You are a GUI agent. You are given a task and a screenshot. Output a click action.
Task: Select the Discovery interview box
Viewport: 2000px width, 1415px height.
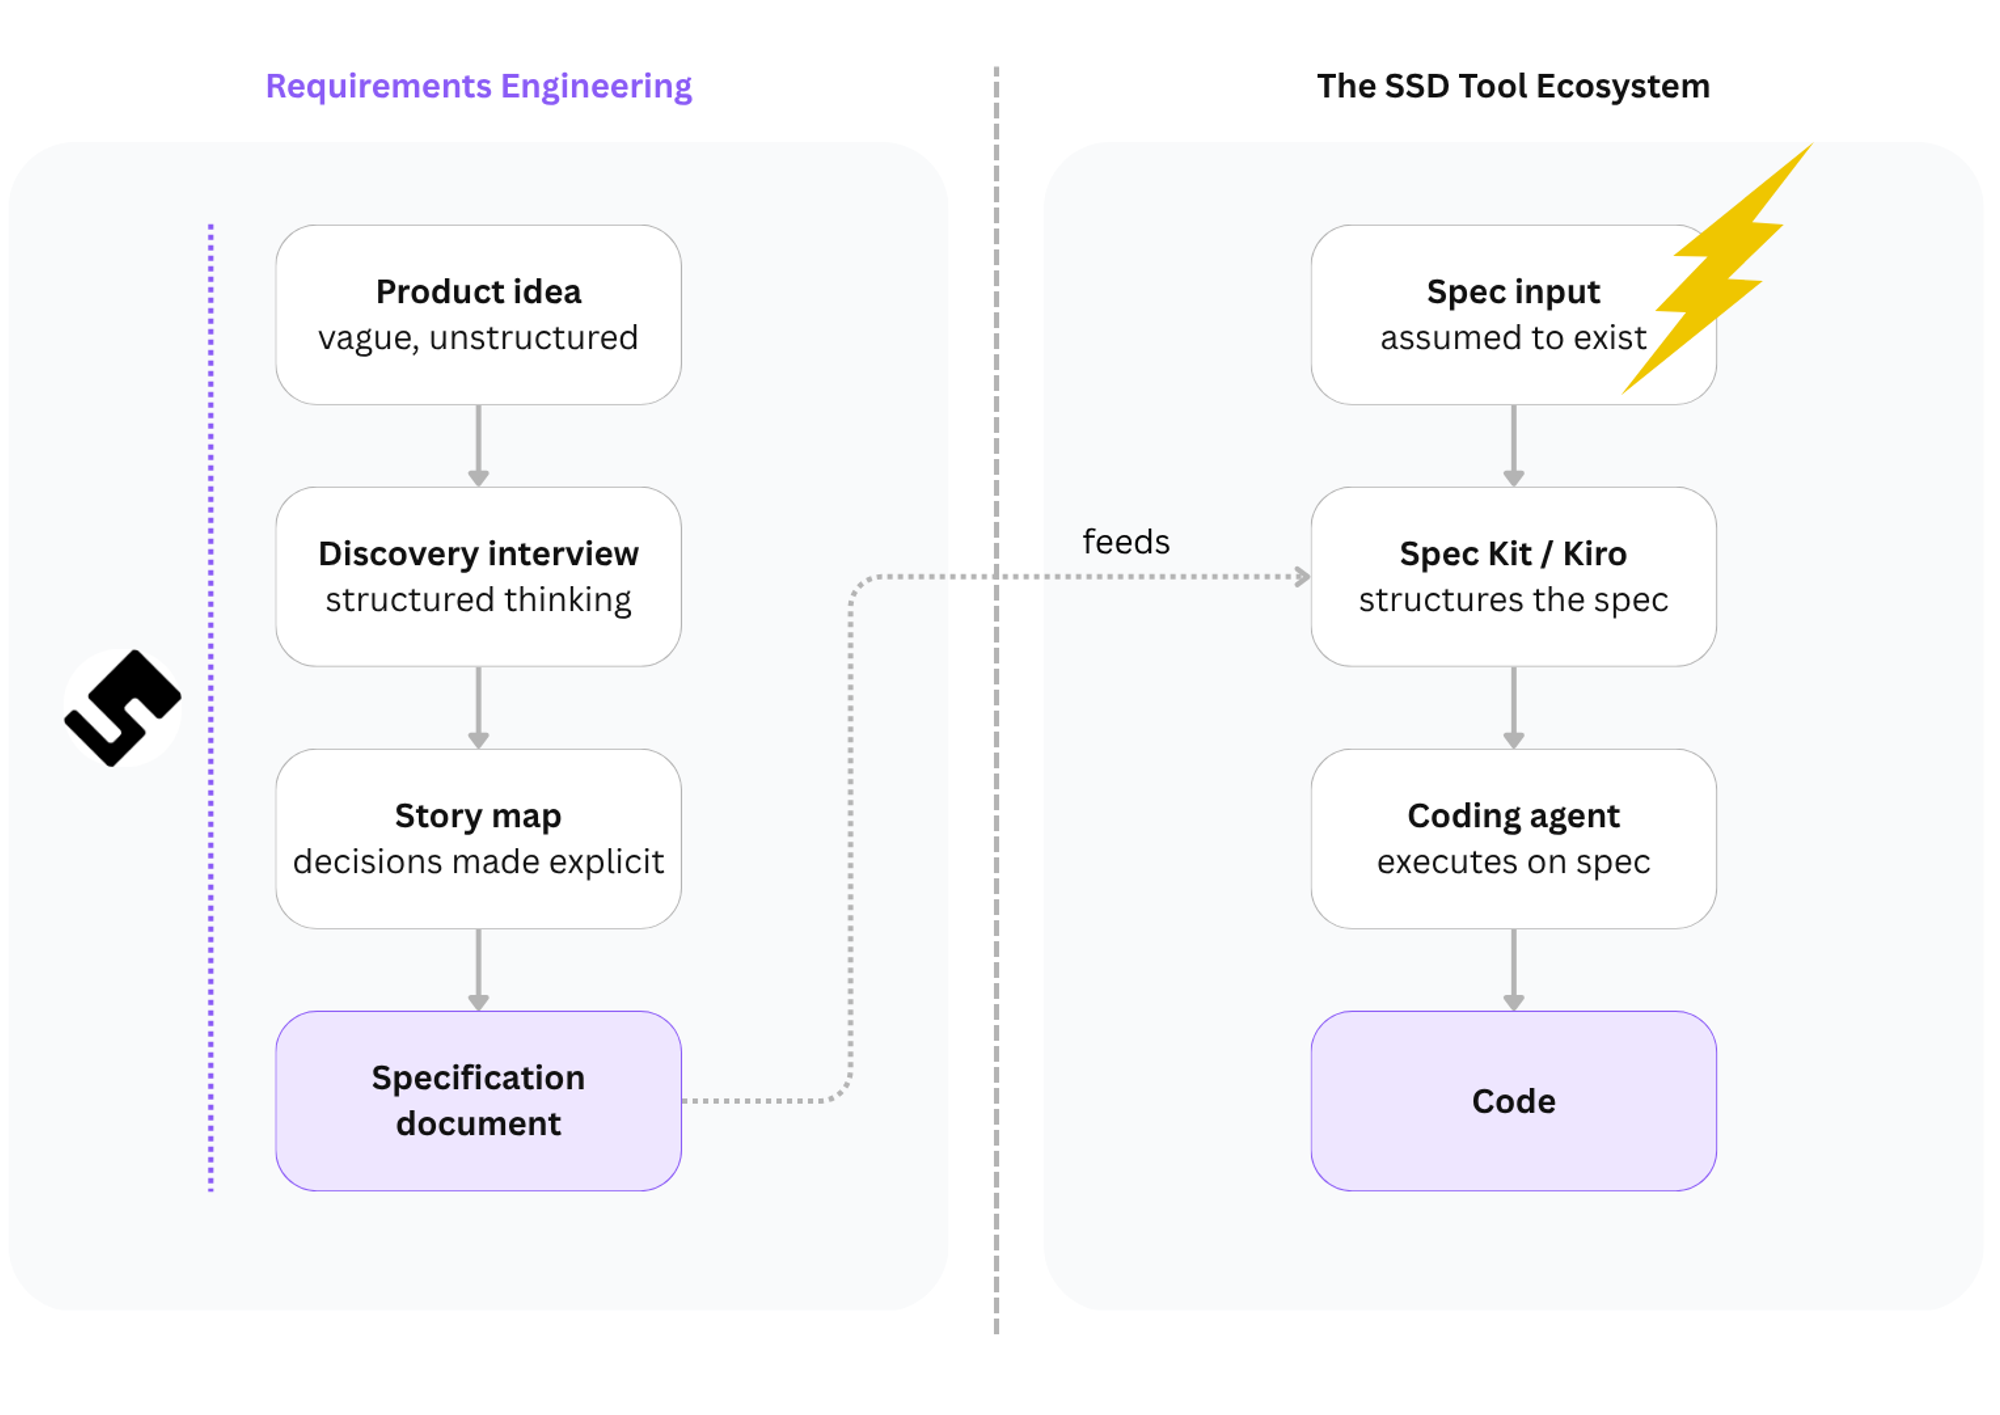[478, 576]
